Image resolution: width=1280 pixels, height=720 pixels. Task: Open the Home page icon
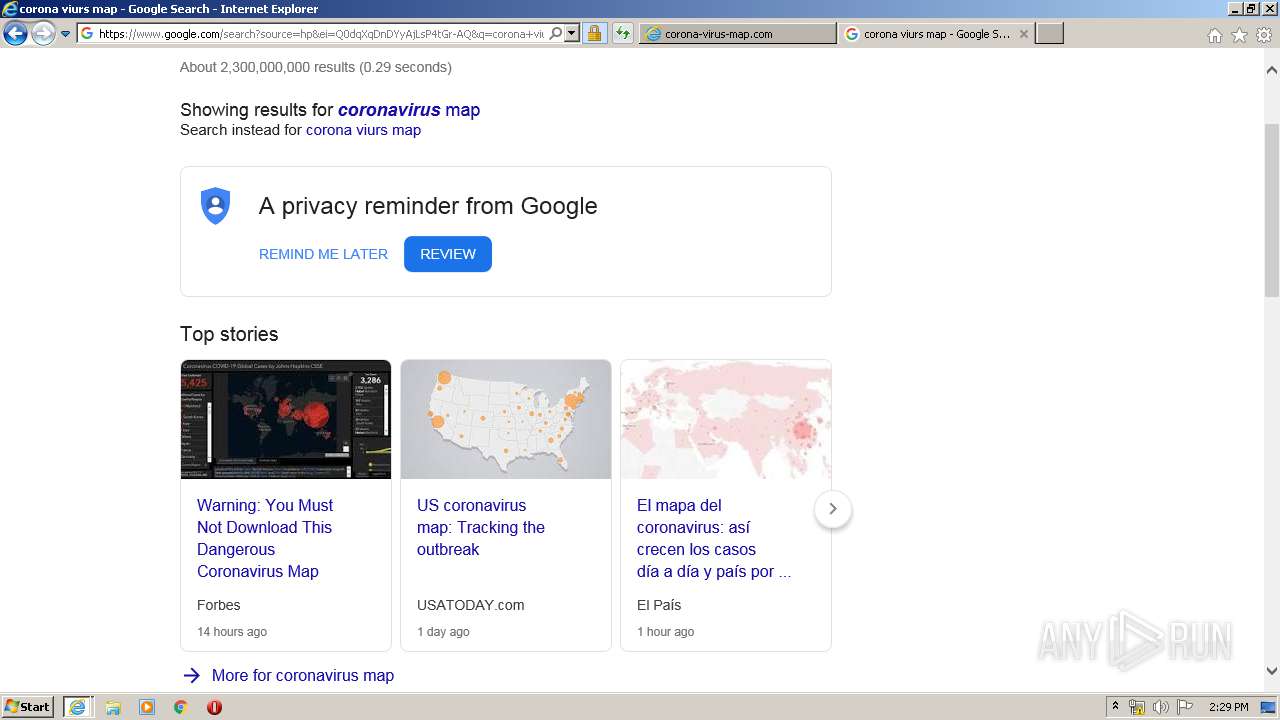click(x=1214, y=35)
